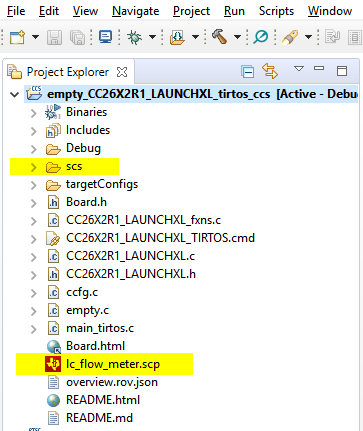Screen dimensions: 363x431
Task: Expand the Includes node
Action: pos(33,131)
